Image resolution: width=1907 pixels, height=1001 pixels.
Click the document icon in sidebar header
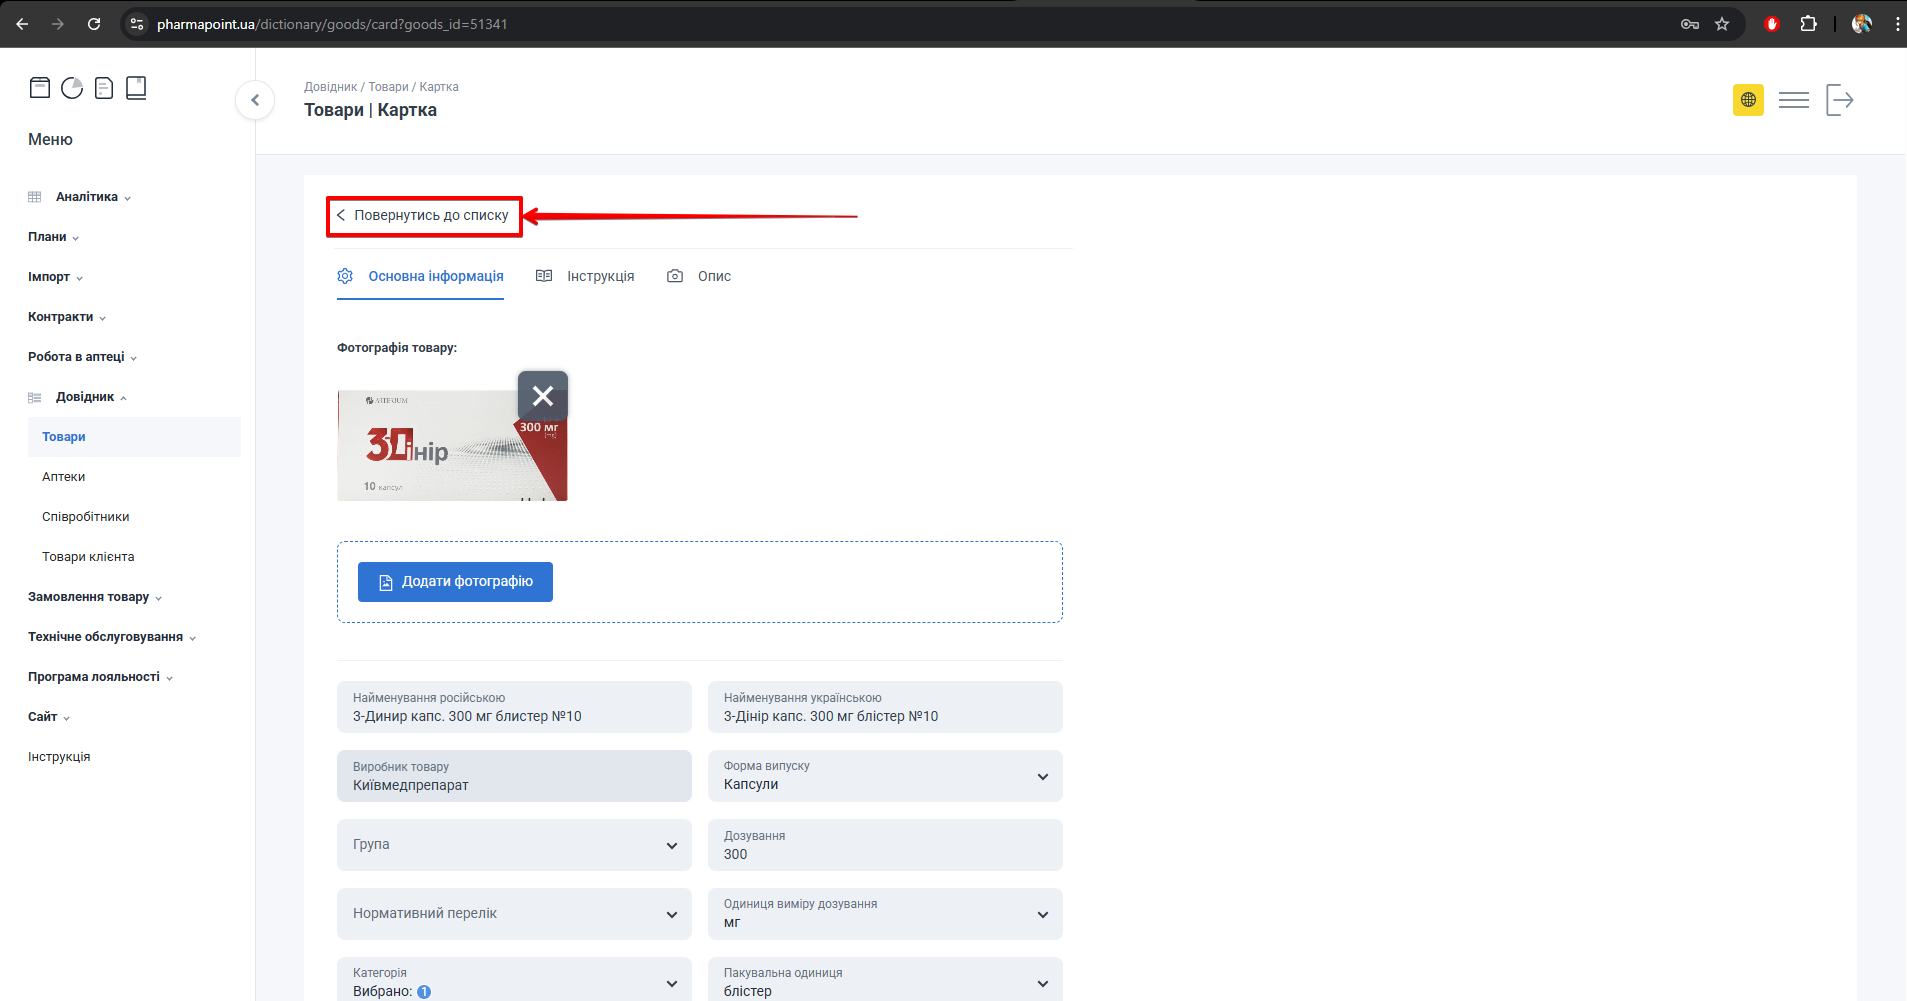104,88
